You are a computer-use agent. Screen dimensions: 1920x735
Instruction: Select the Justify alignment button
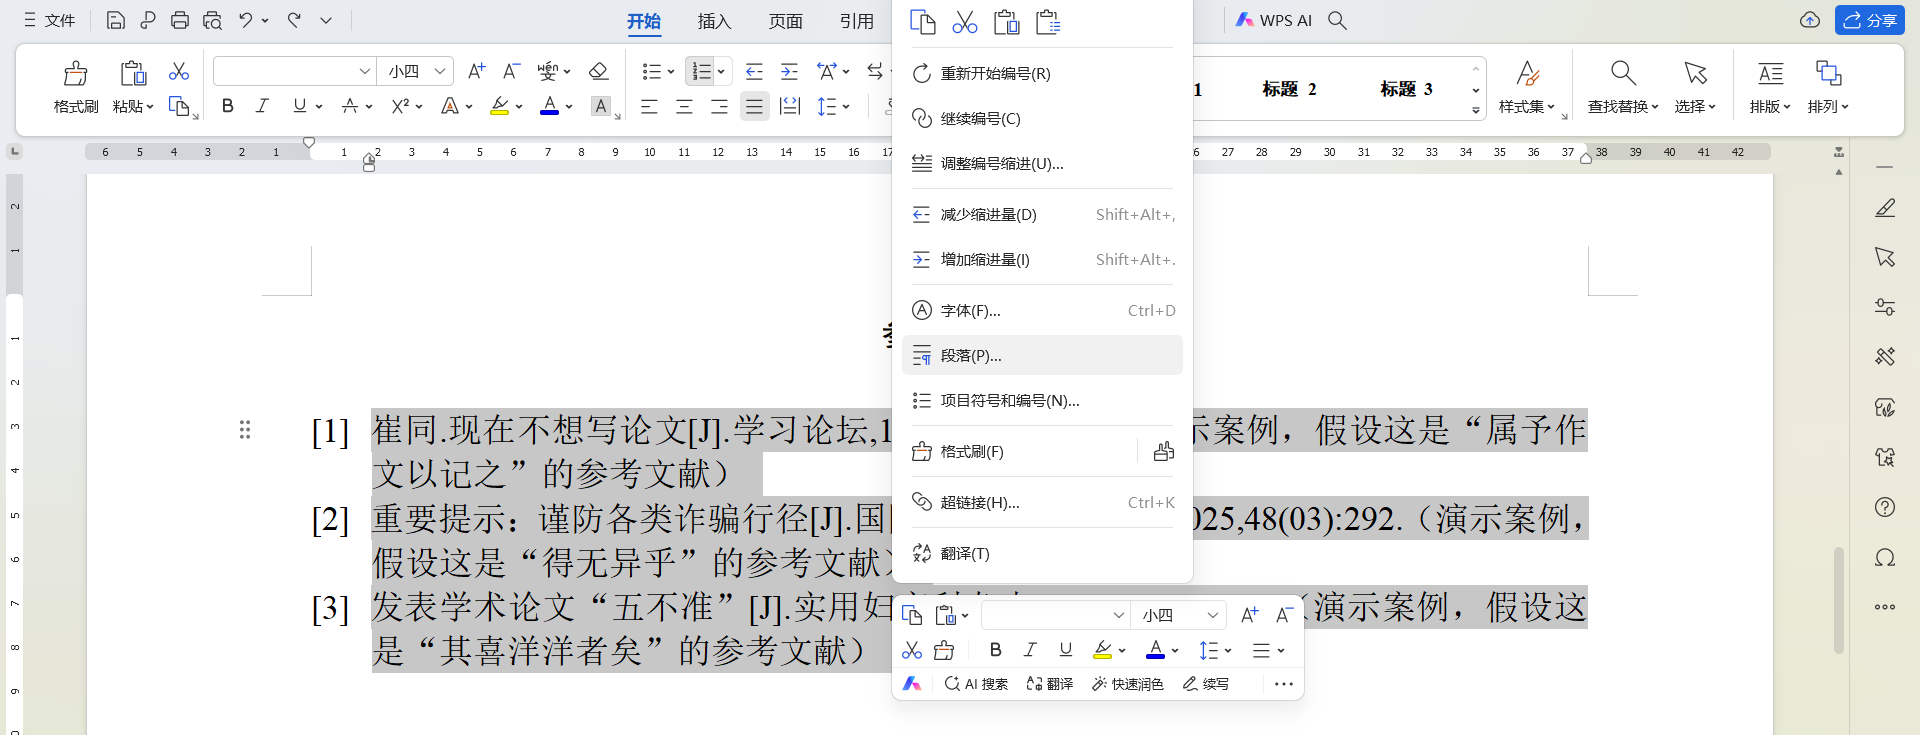[754, 106]
